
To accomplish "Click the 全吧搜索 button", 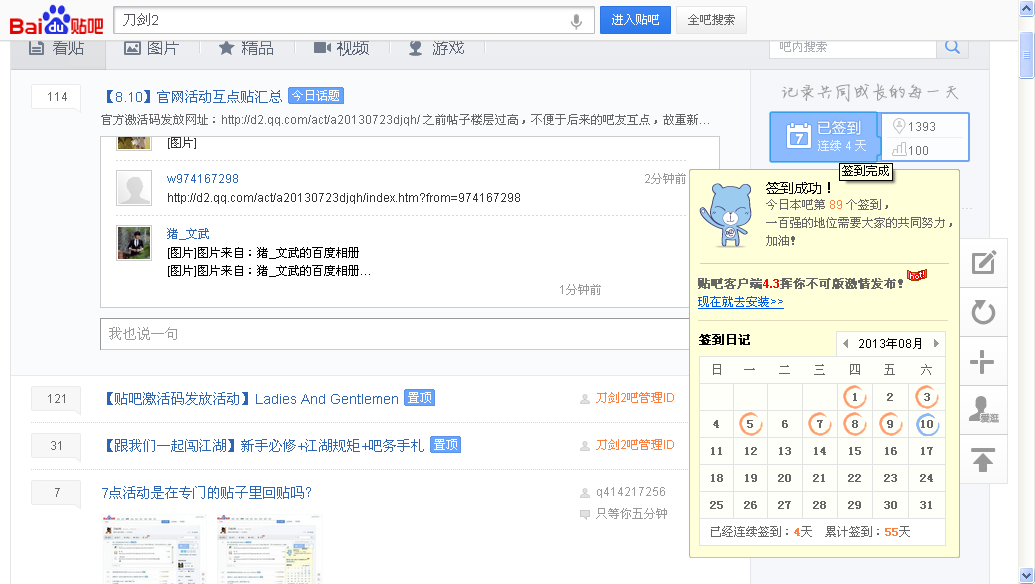I will 711,20.
